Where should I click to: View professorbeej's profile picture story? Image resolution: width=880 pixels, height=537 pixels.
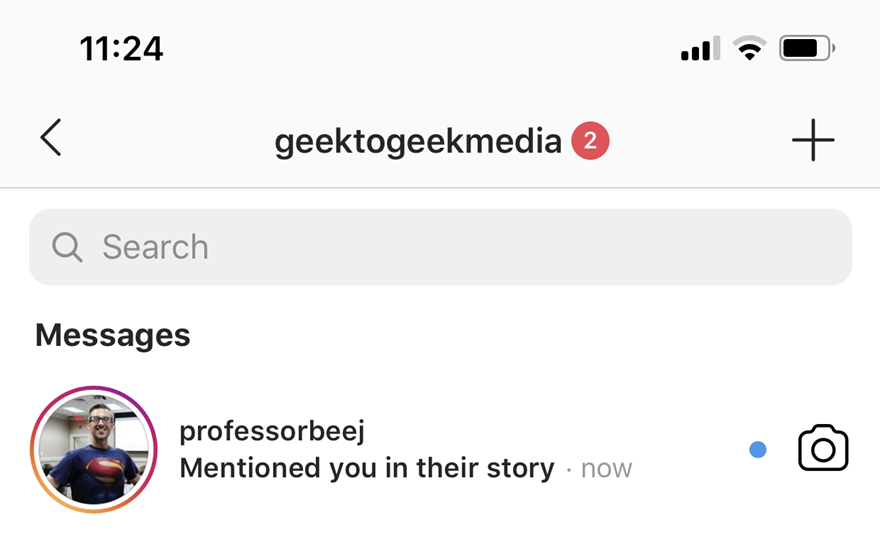click(94, 449)
